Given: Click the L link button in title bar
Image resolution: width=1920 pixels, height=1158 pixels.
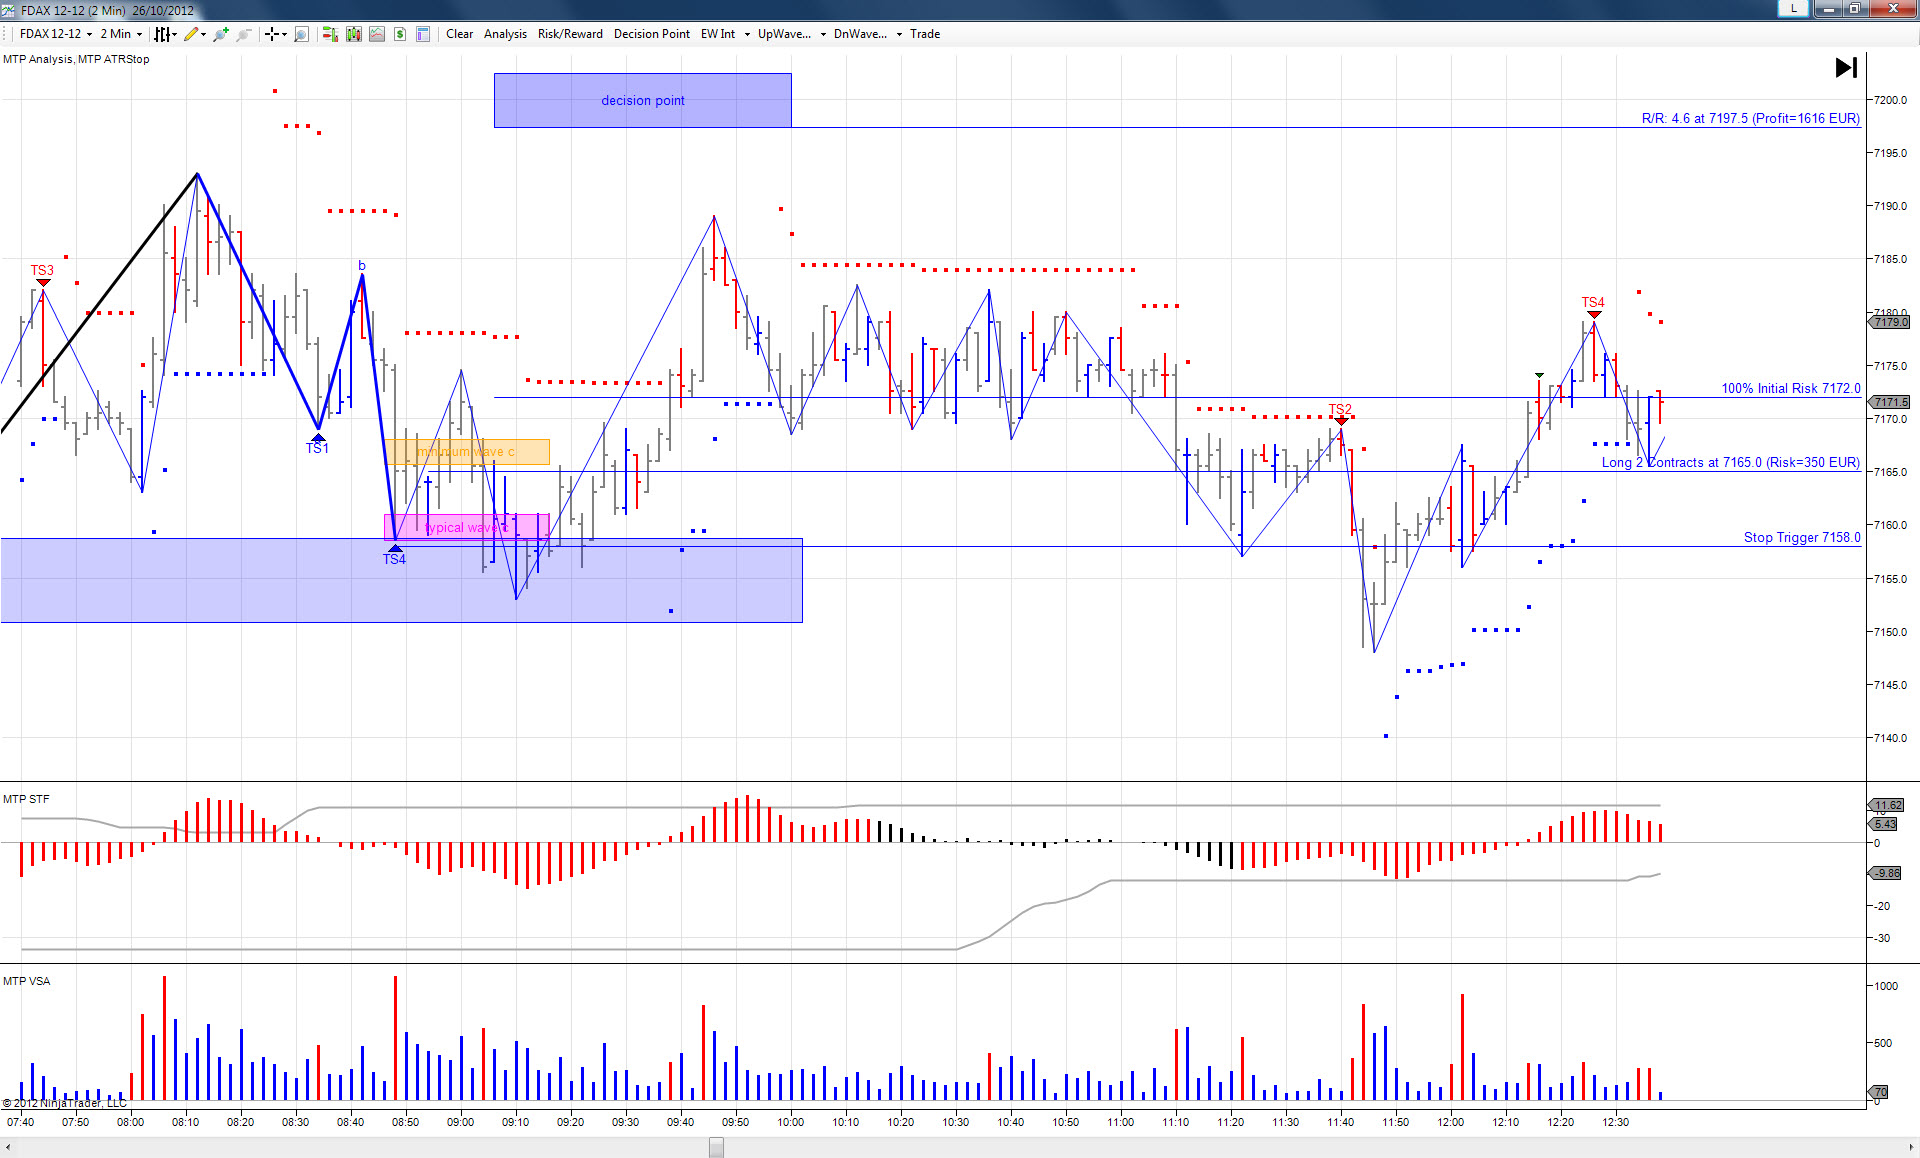Looking at the screenshot, I should click(1793, 8).
